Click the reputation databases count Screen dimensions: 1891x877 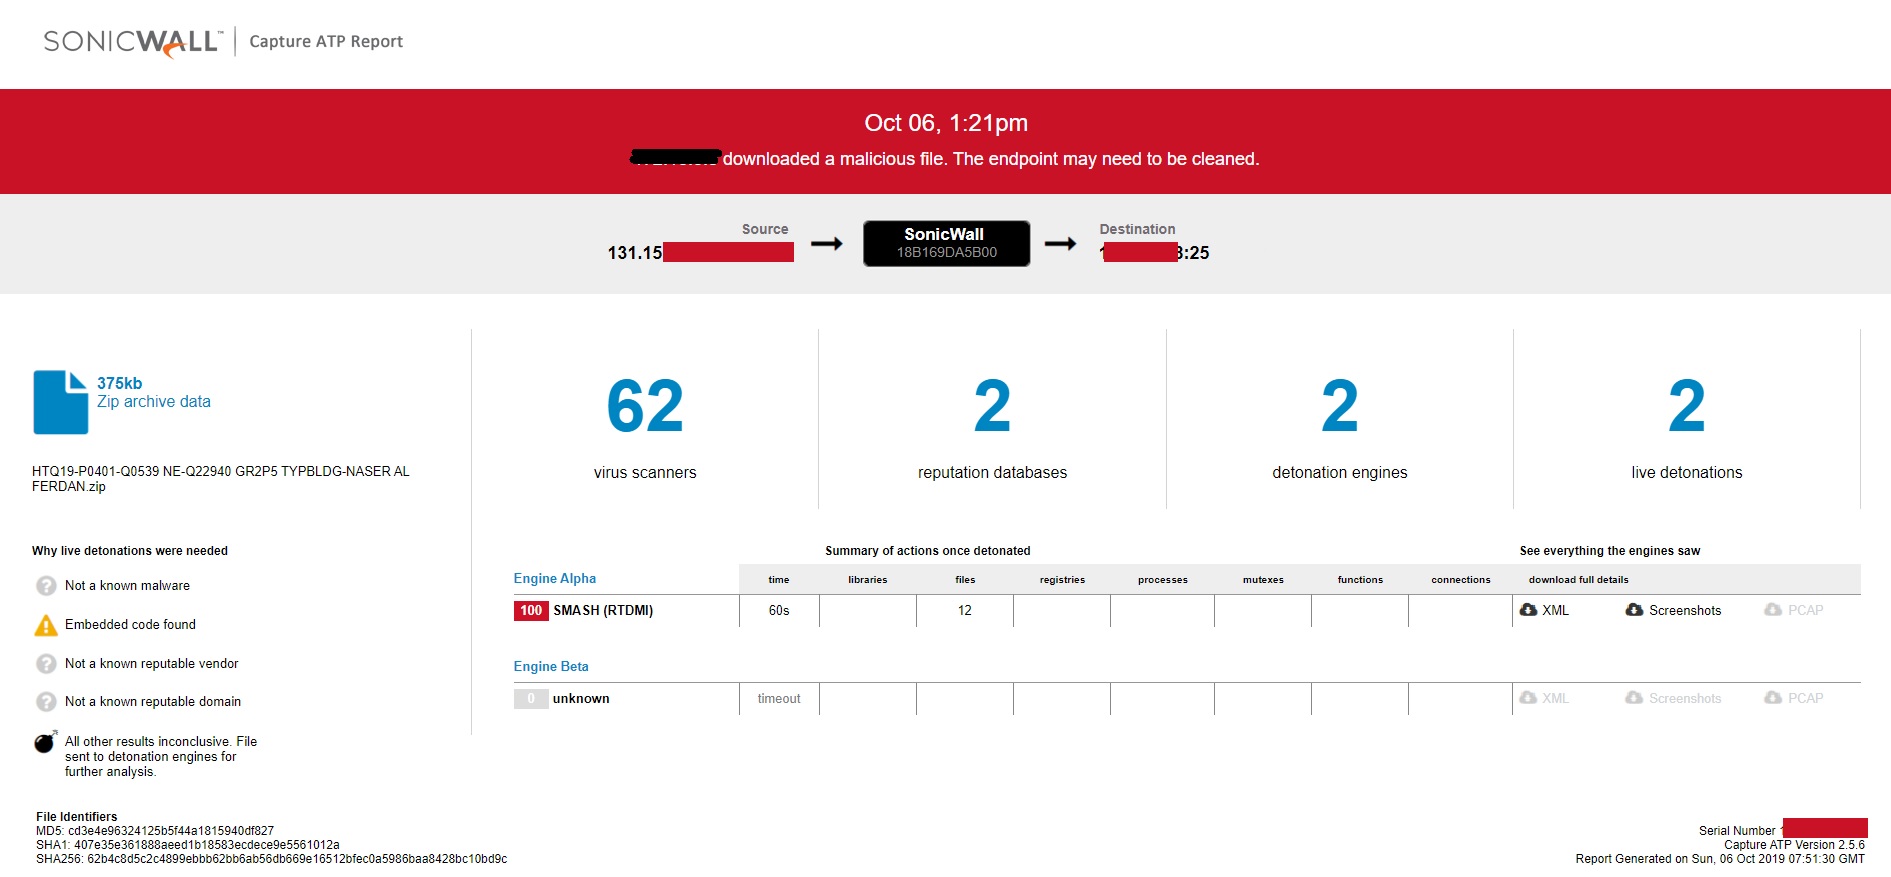(x=992, y=407)
